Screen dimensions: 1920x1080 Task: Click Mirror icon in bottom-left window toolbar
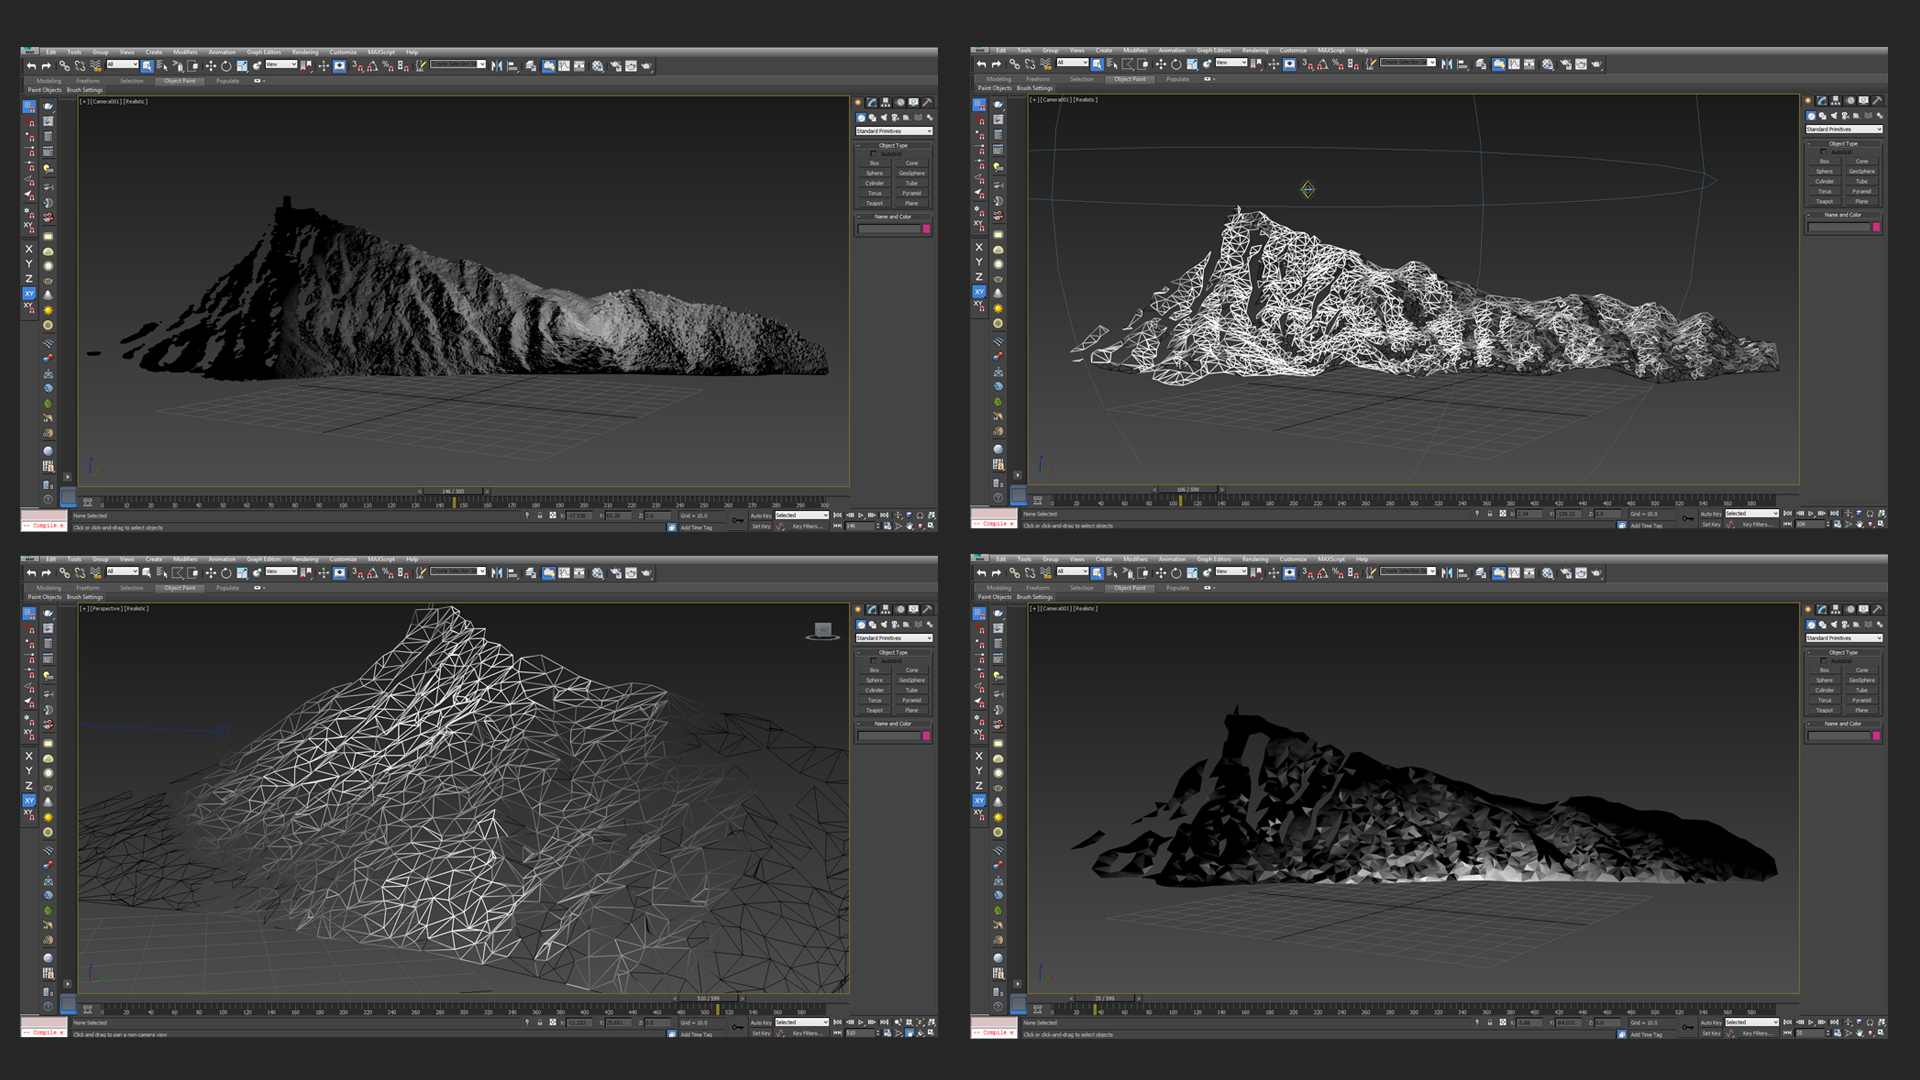497,573
